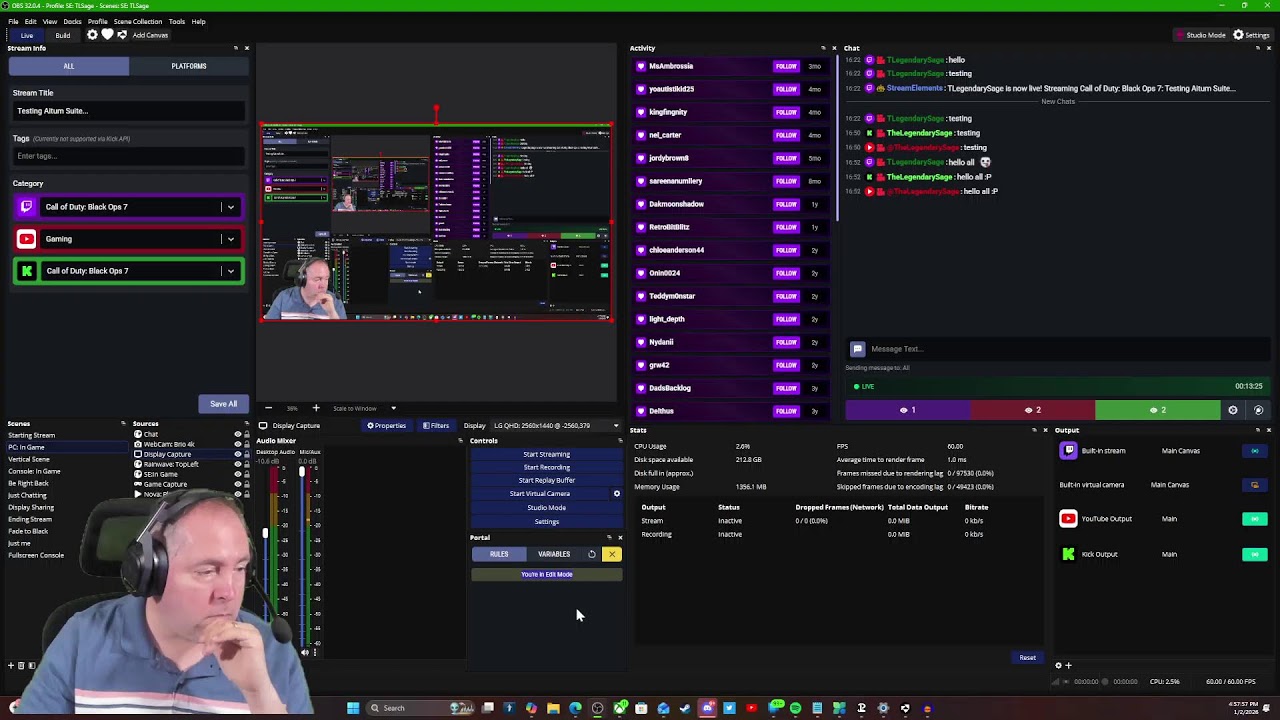Open the LG QHD display selection dropdown
The height and width of the screenshot is (720, 1280).
tap(556, 426)
